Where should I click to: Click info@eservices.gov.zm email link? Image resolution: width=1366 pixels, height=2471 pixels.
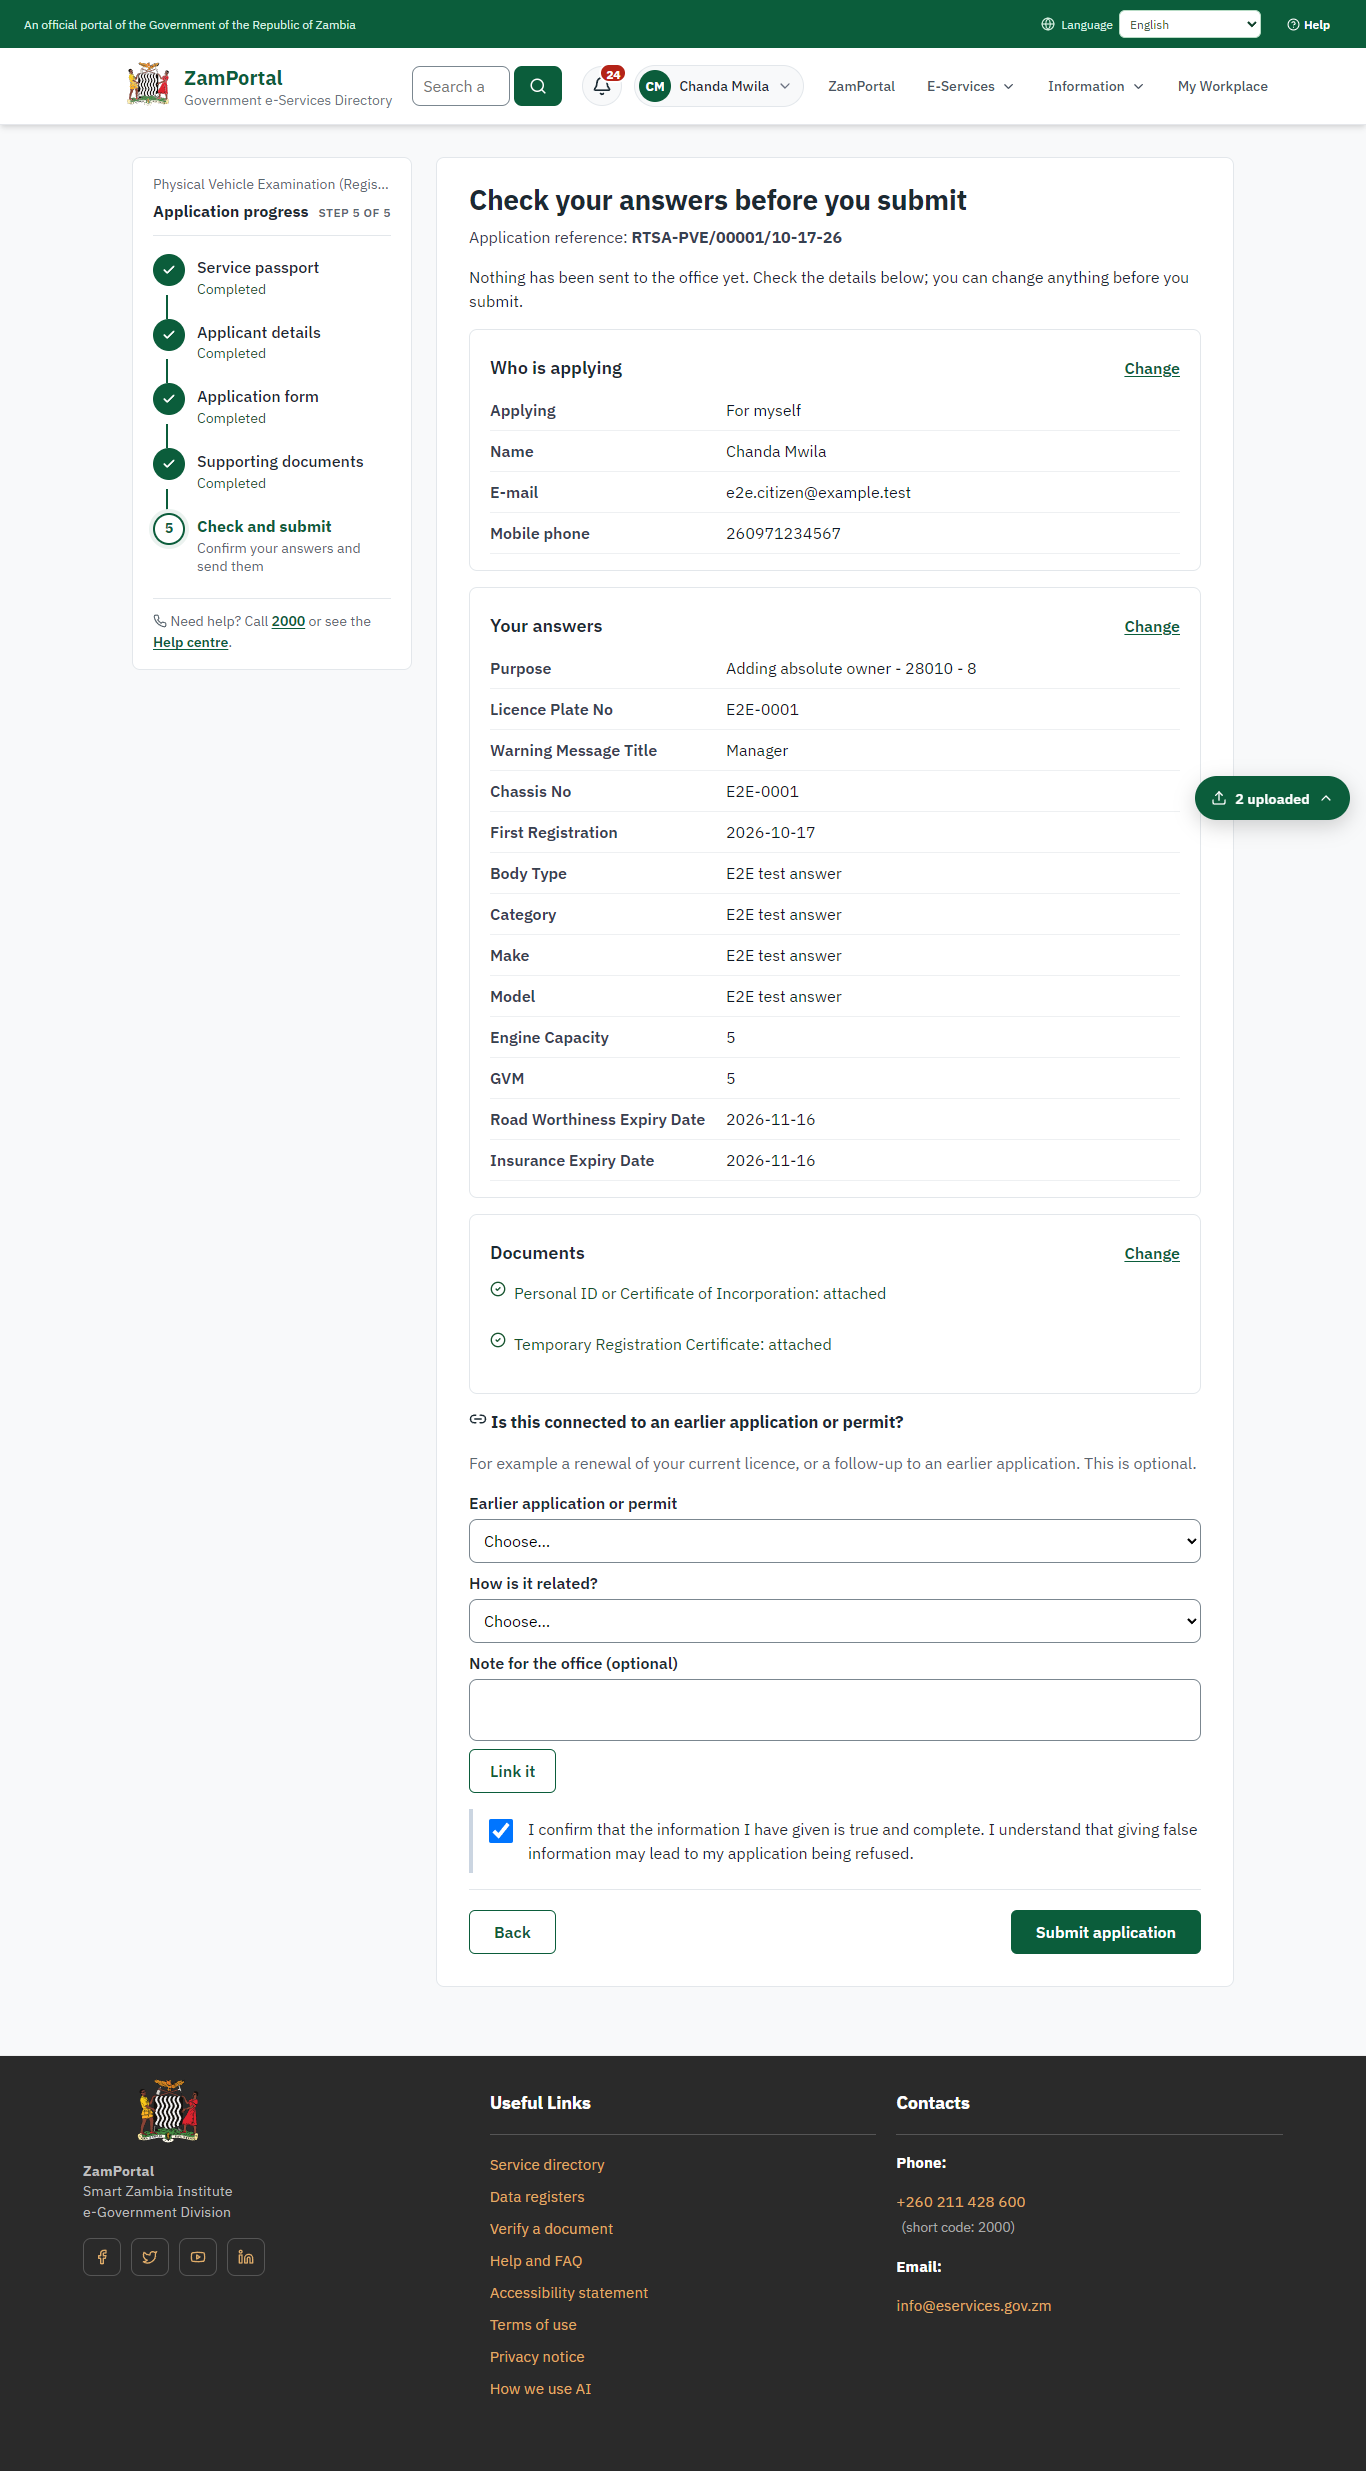point(974,2305)
